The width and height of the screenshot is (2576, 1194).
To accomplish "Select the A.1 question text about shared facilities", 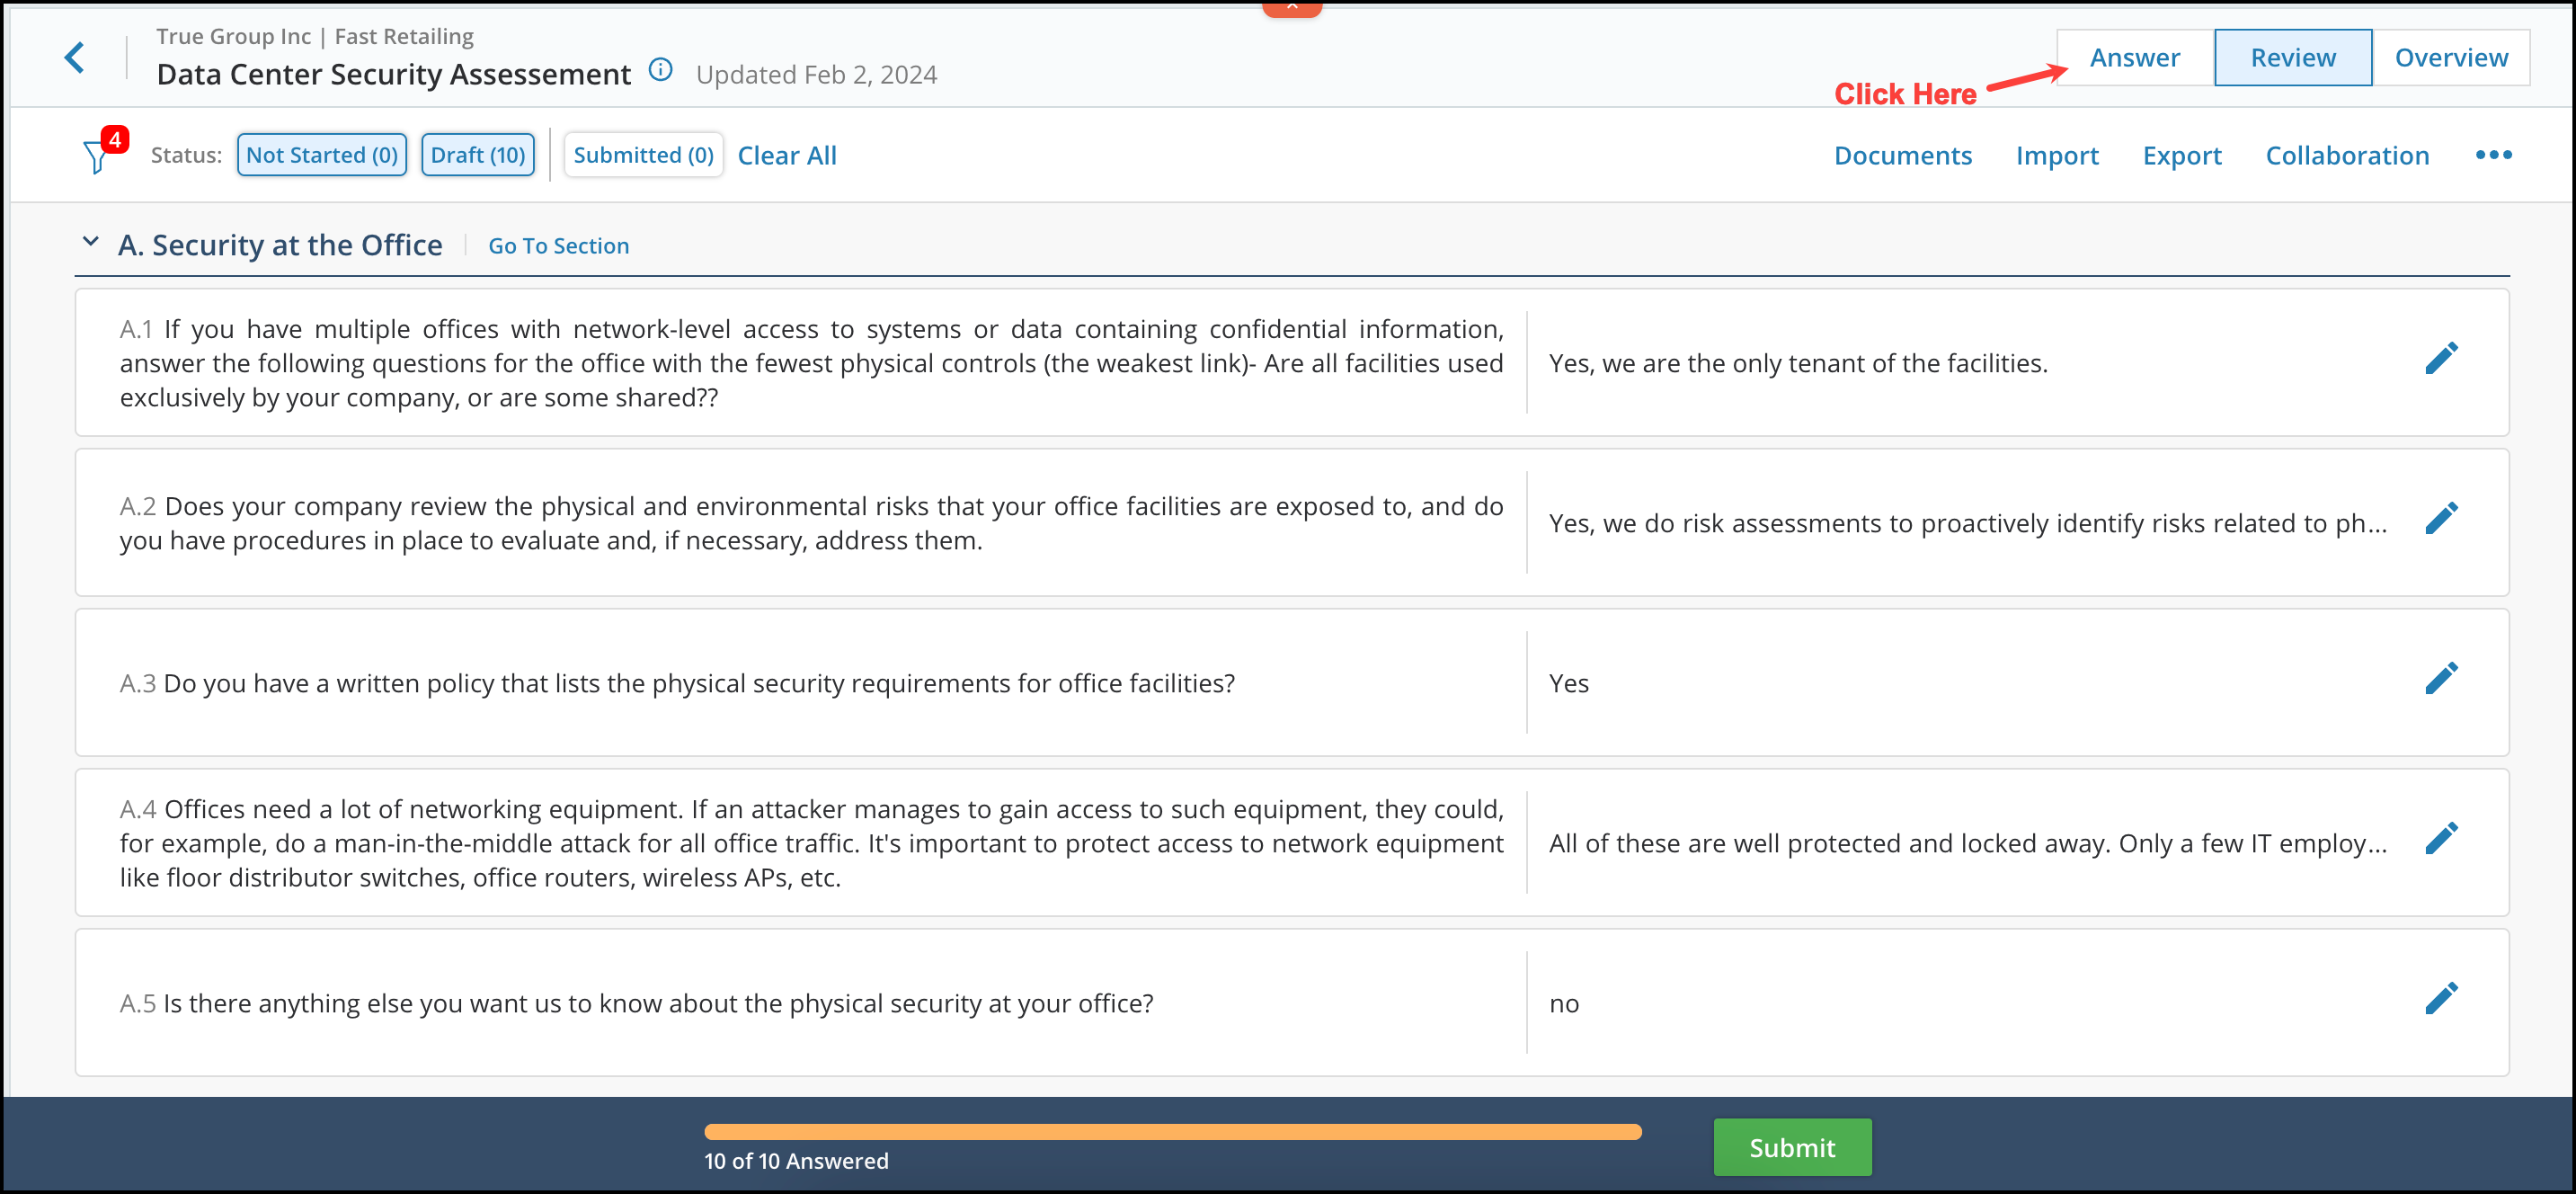I will coord(811,363).
